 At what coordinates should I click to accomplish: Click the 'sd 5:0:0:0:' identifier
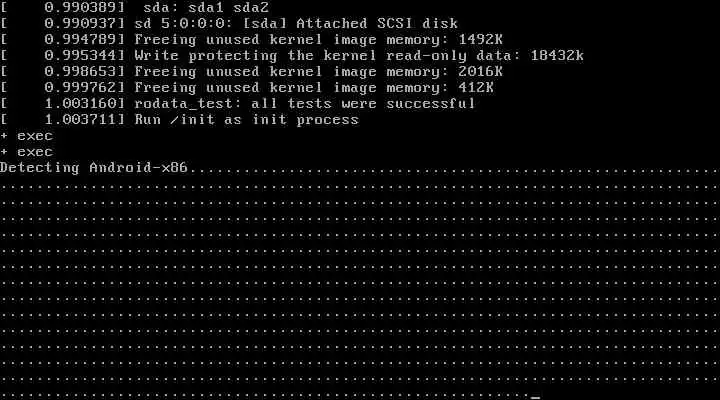tap(184, 23)
